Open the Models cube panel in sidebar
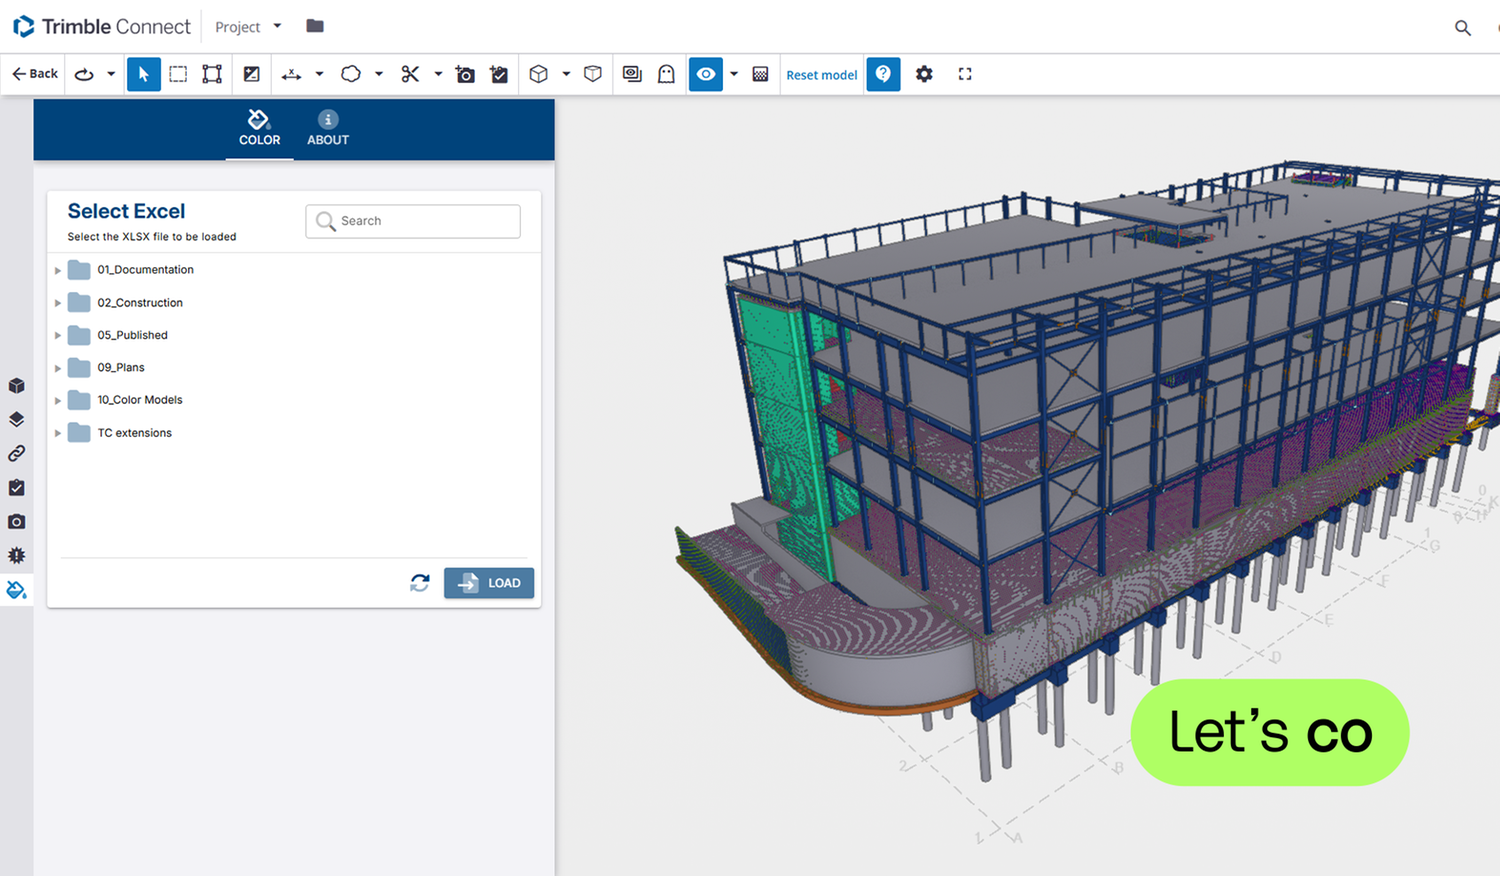Image resolution: width=1500 pixels, height=876 pixels. click(16, 386)
